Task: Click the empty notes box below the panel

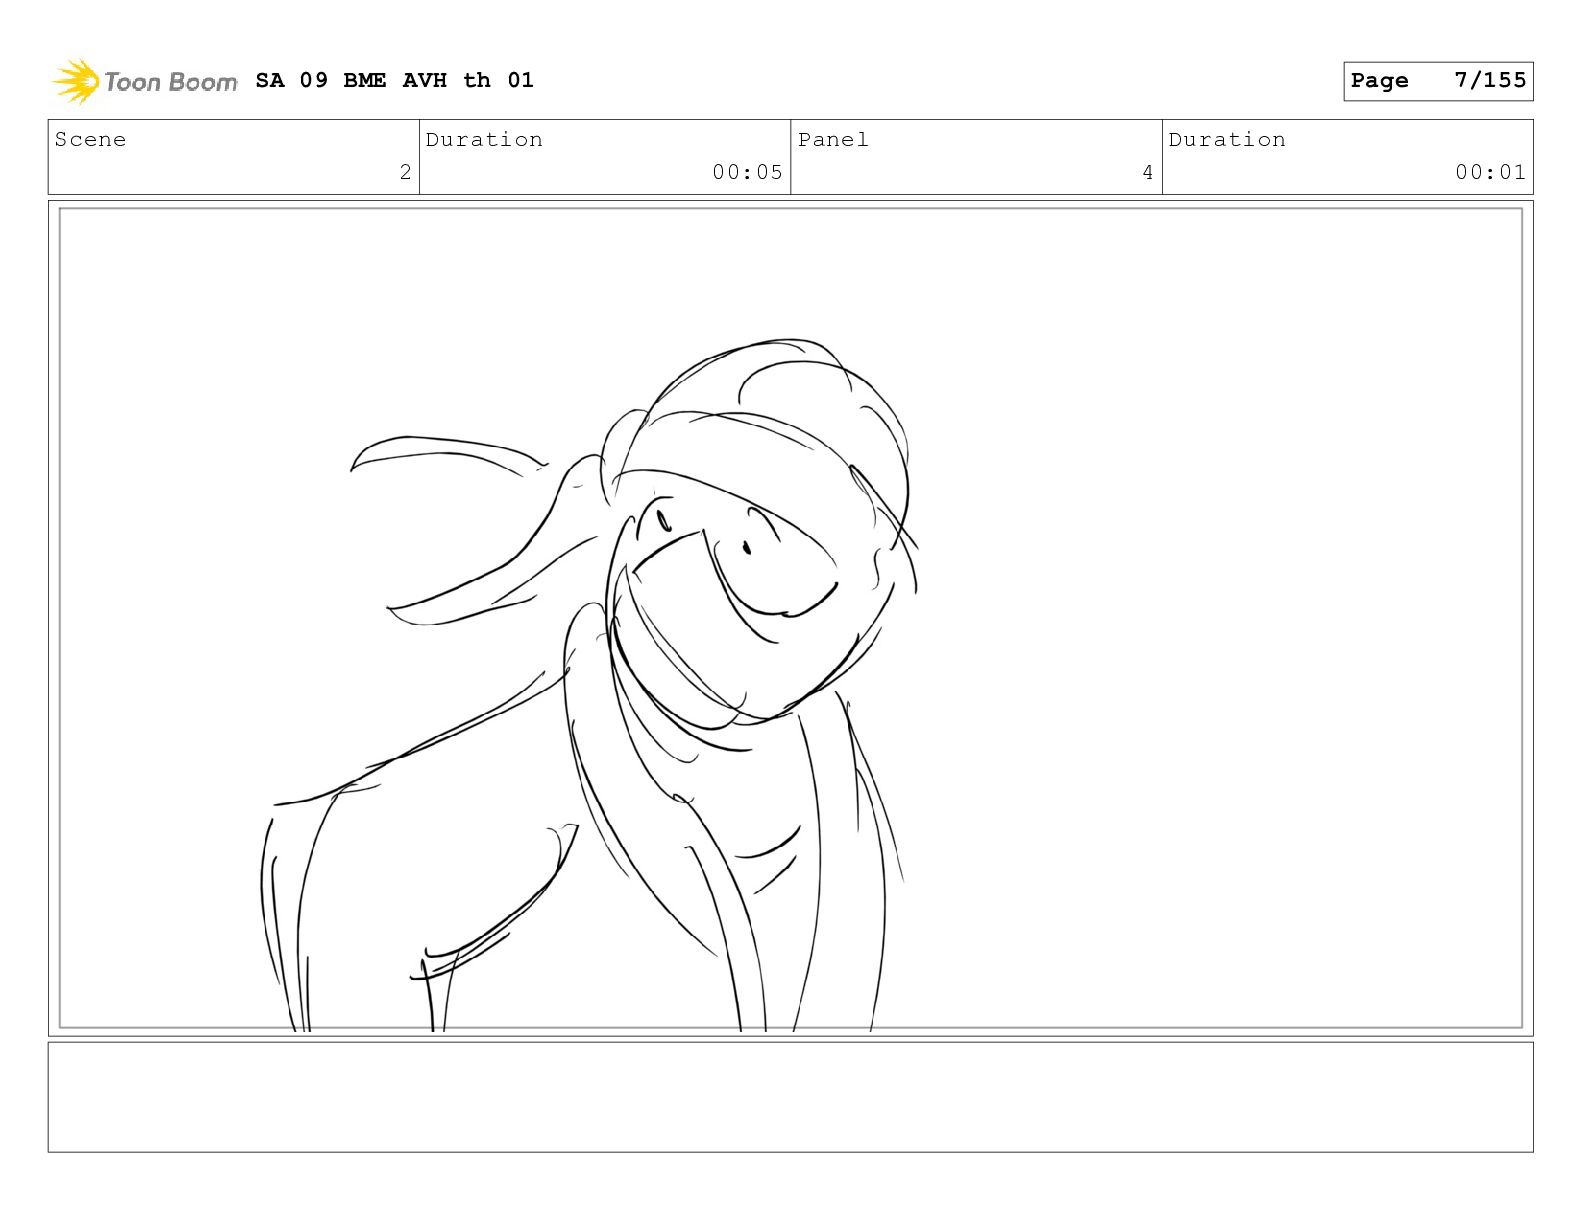Action: 790,1097
